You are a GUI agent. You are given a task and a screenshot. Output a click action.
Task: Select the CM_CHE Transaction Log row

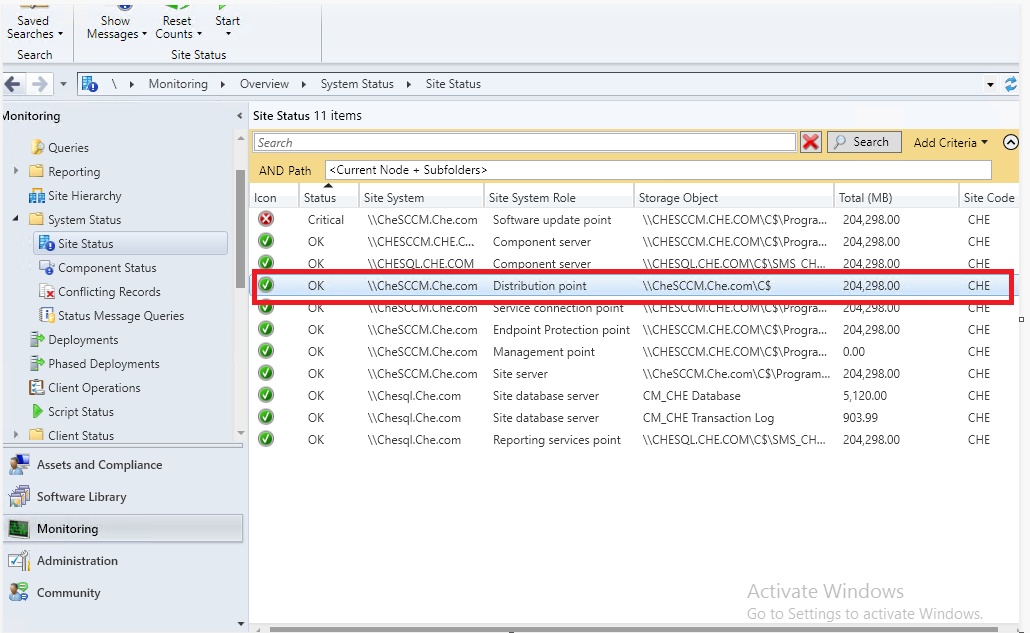point(635,418)
